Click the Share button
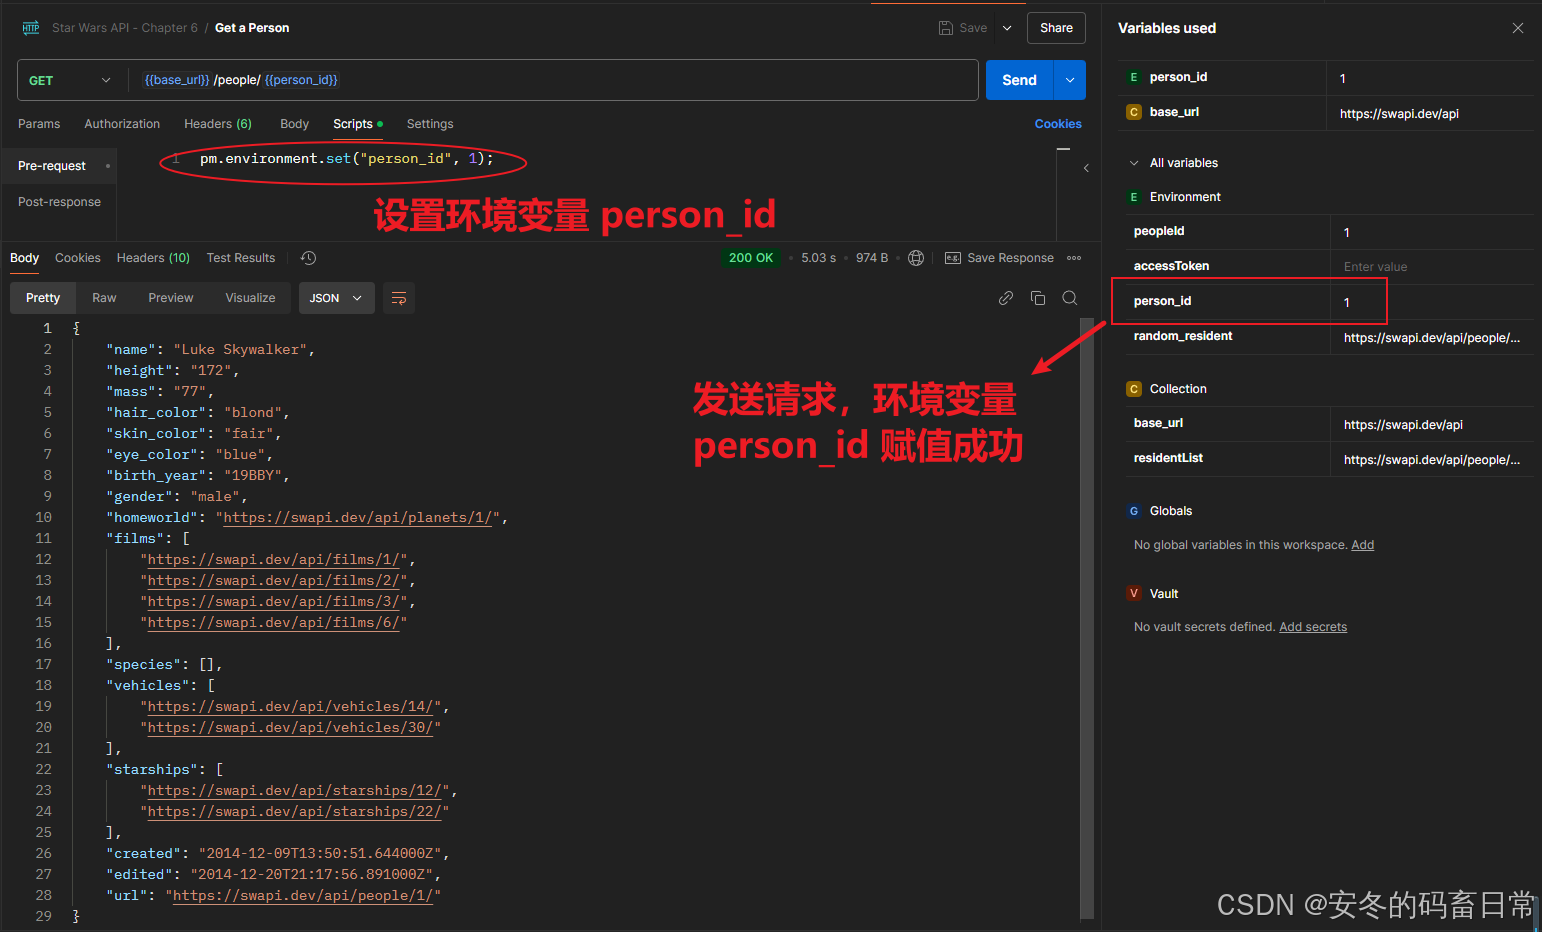This screenshot has height=932, width=1542. tap(1056, 28)
